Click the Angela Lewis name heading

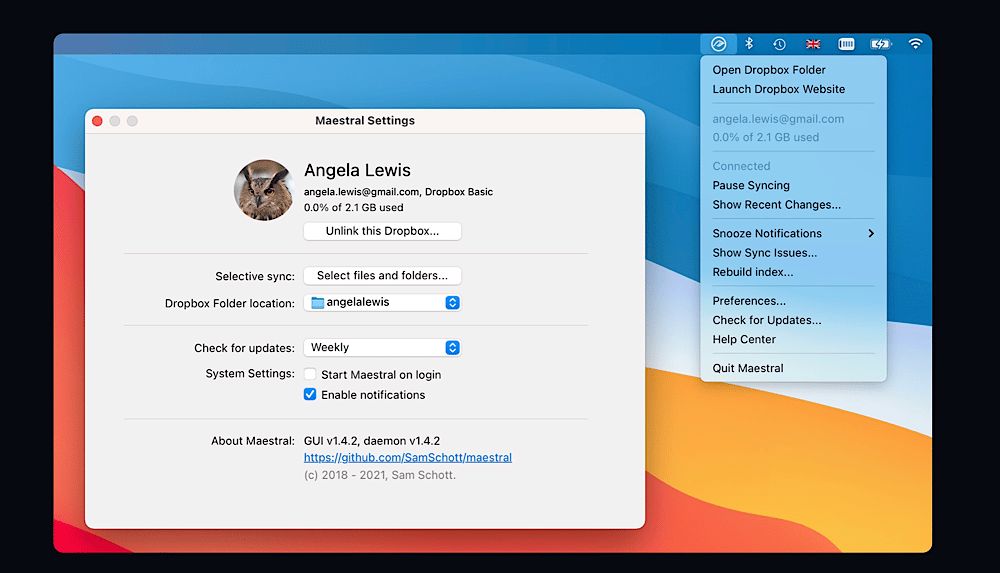(357, 170)
